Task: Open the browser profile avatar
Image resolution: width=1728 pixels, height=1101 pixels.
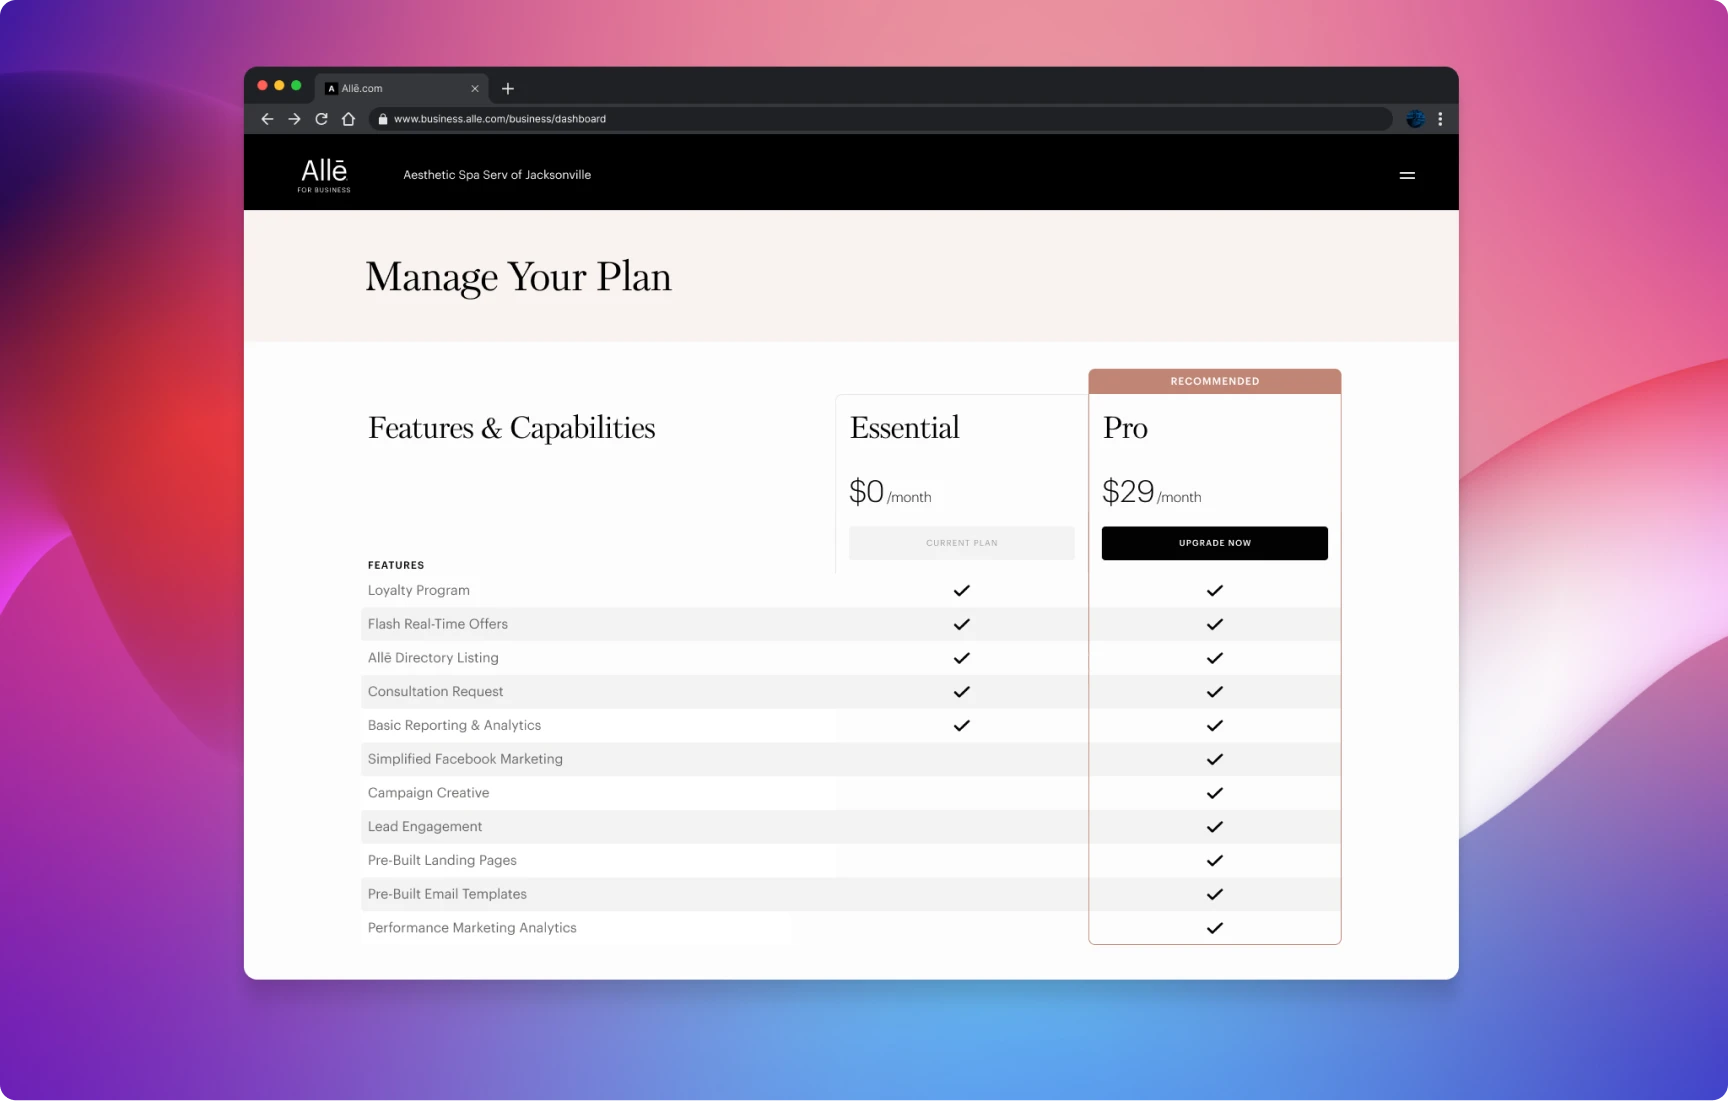Action: tap(1415, 119)
